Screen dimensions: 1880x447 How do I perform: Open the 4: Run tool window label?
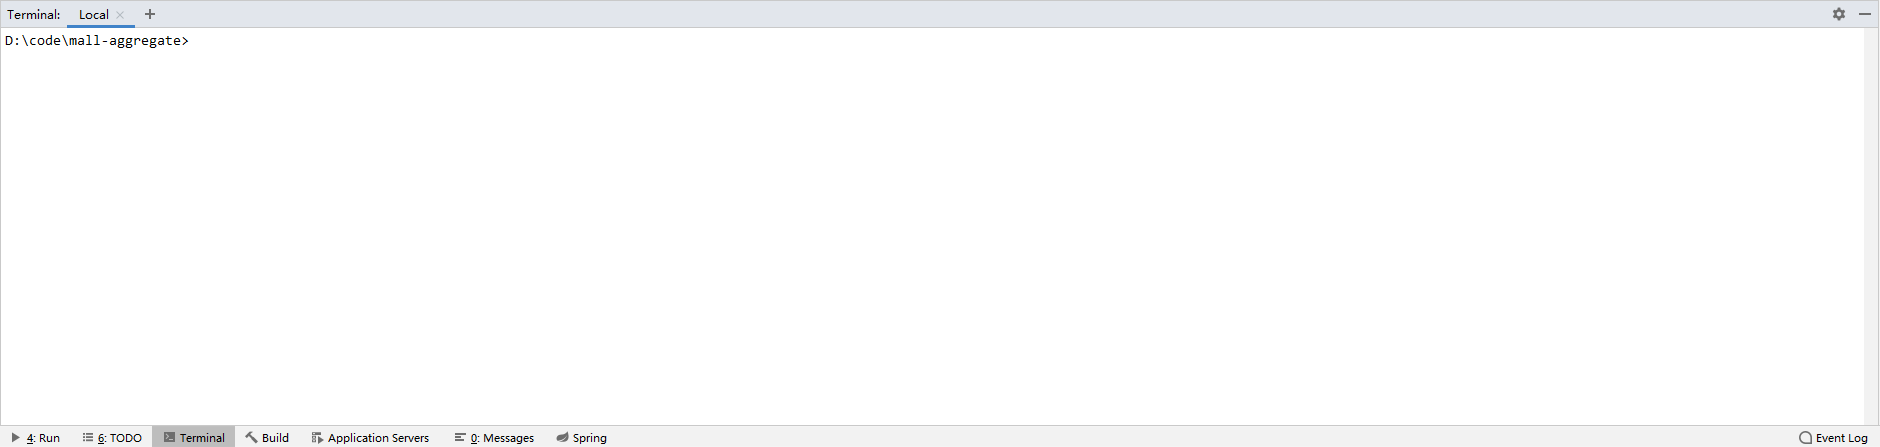pos(43,438)
